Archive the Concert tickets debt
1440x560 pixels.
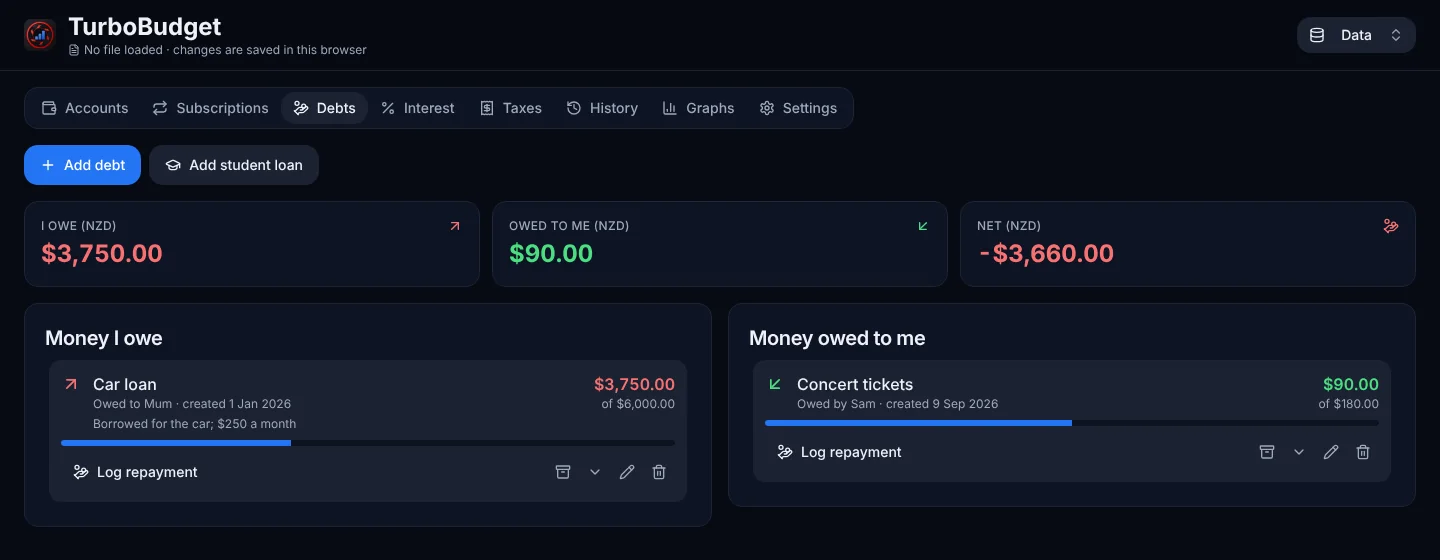pos(1267,452)
